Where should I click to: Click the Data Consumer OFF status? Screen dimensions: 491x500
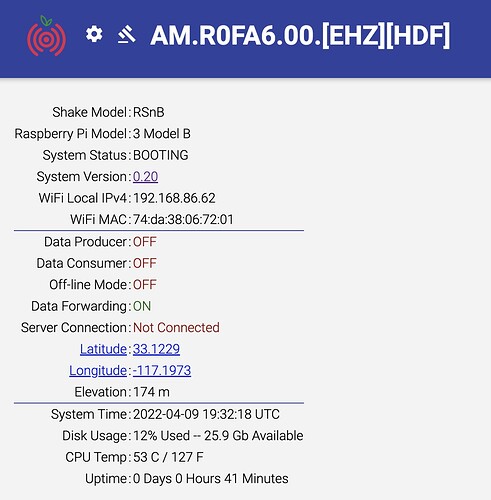(x=145, y=263)
